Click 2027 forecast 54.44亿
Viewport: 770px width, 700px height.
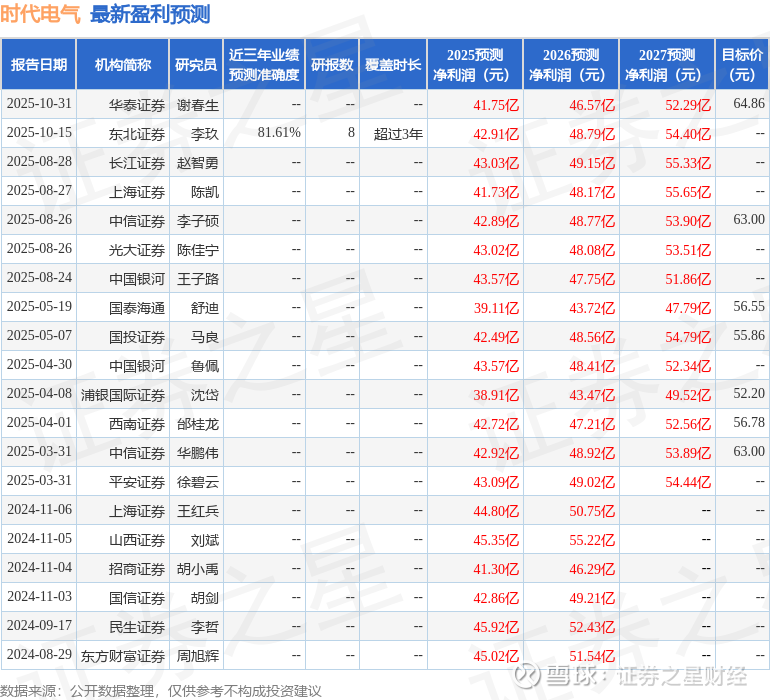(688, 482)
